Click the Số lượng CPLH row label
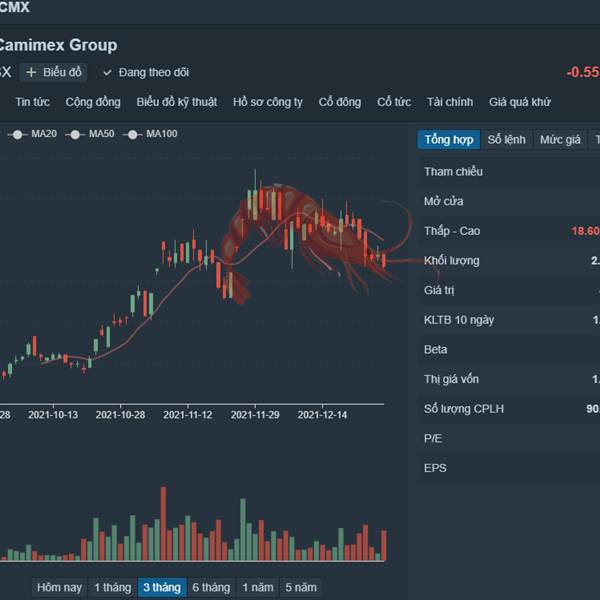The width and height of the screenshot is (600, 600). [464, 409]
